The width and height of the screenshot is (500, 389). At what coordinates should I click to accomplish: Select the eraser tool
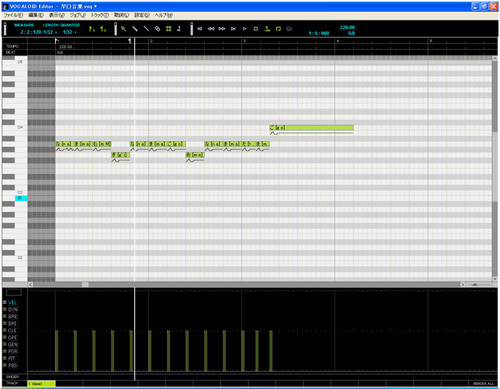157,29
